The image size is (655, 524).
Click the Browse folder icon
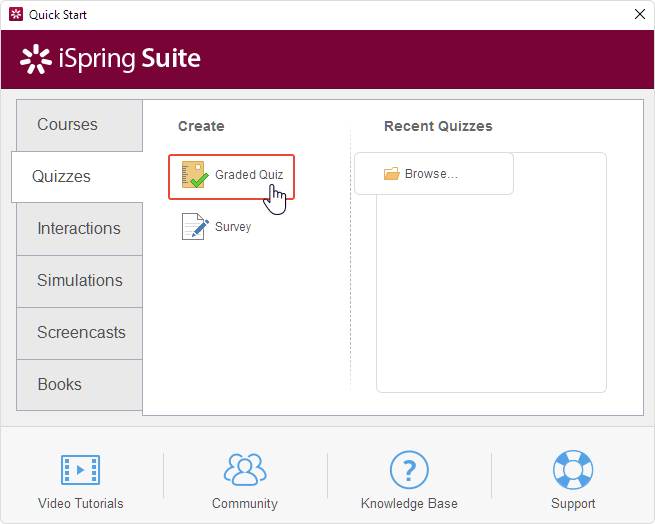pos(391,173)
